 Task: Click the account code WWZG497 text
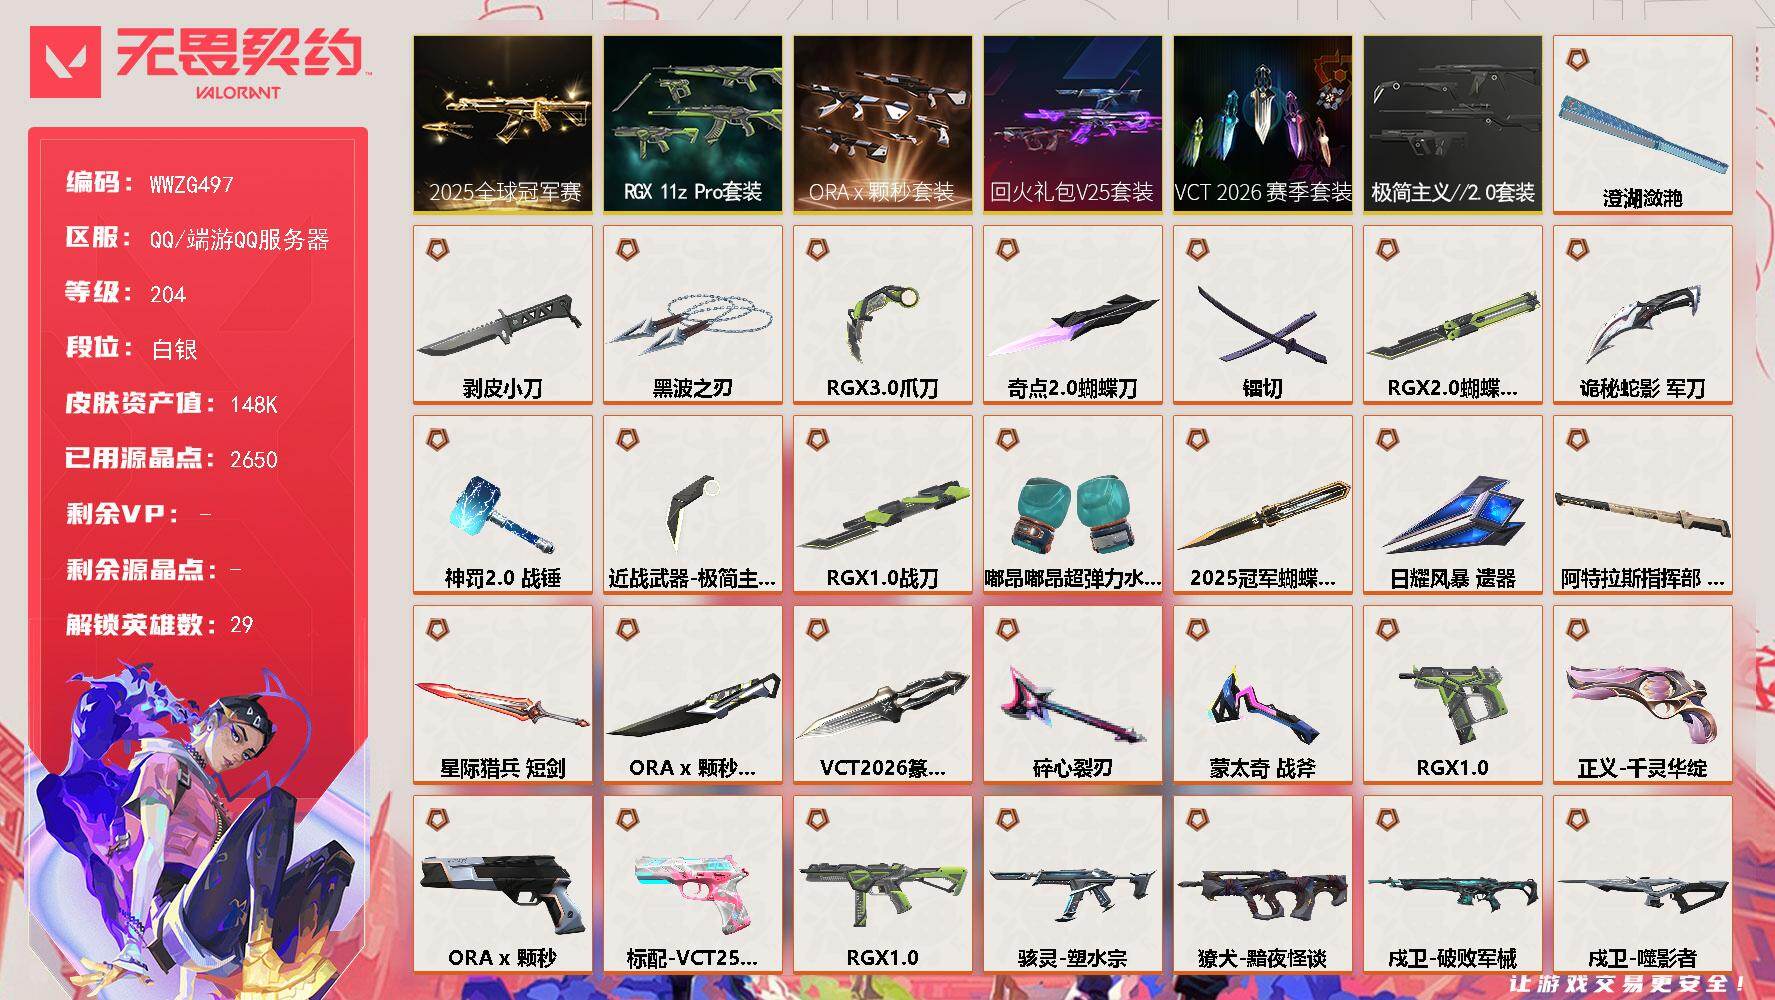(191, 184)
